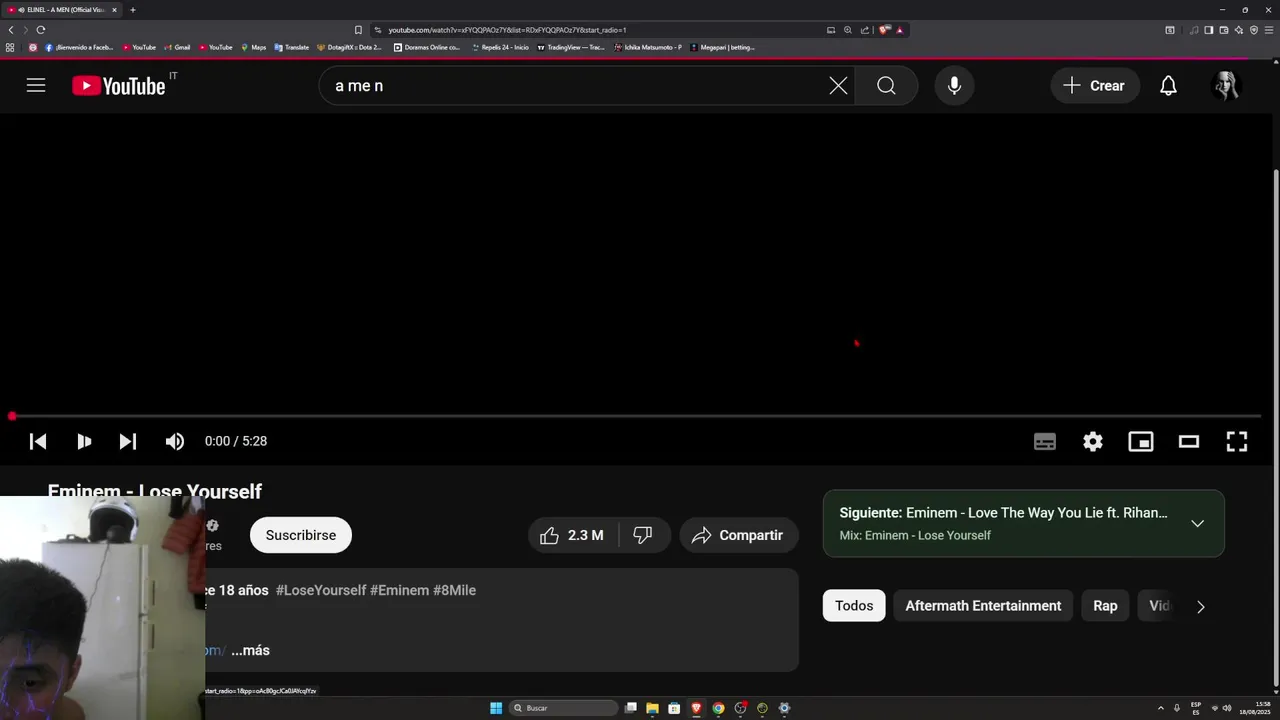1280x720 pixels.
Task: Open Google Chrome on the taskbar
Action: (x=718, y=708)
